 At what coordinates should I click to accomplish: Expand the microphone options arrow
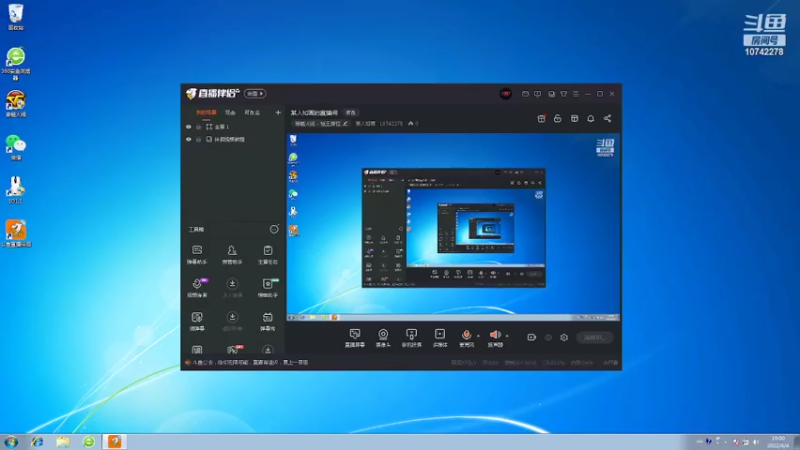click(x=479, y=336)
